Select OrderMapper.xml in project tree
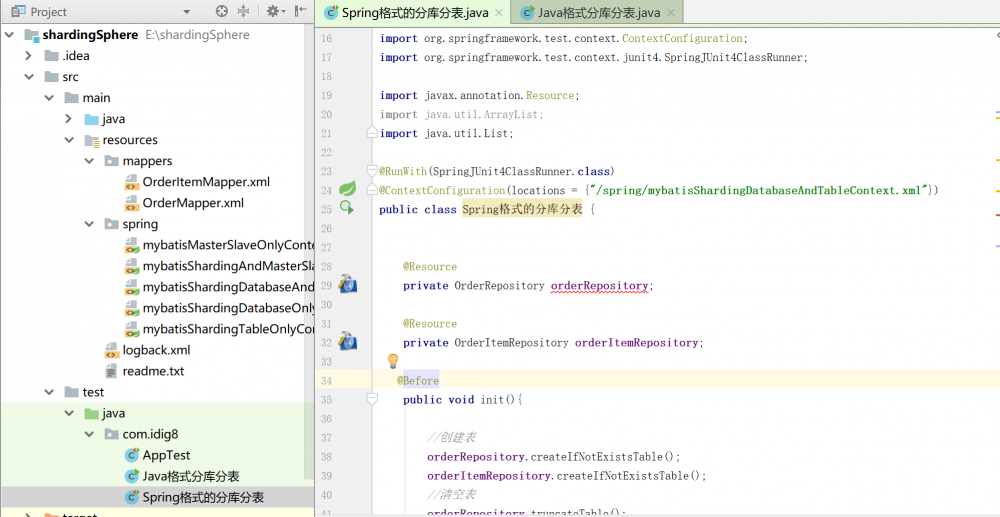The image size is (1000, 517). (x=193, y=203)
